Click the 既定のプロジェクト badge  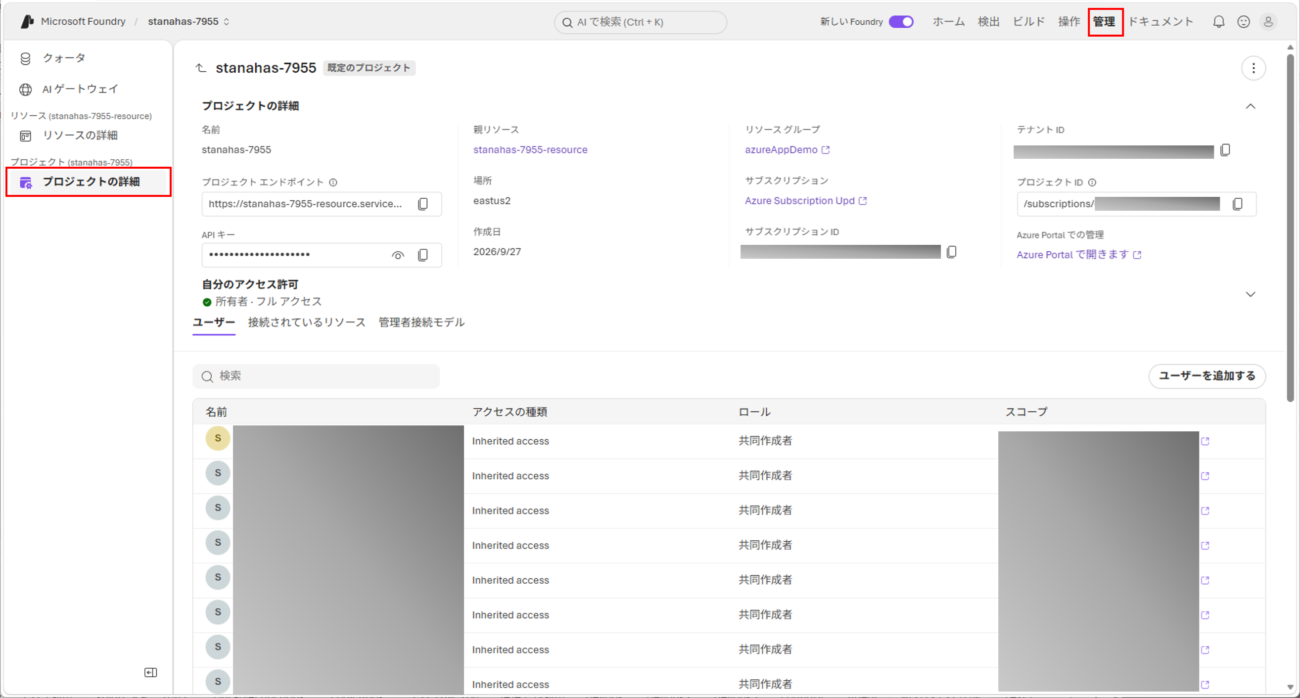(369, 68)
